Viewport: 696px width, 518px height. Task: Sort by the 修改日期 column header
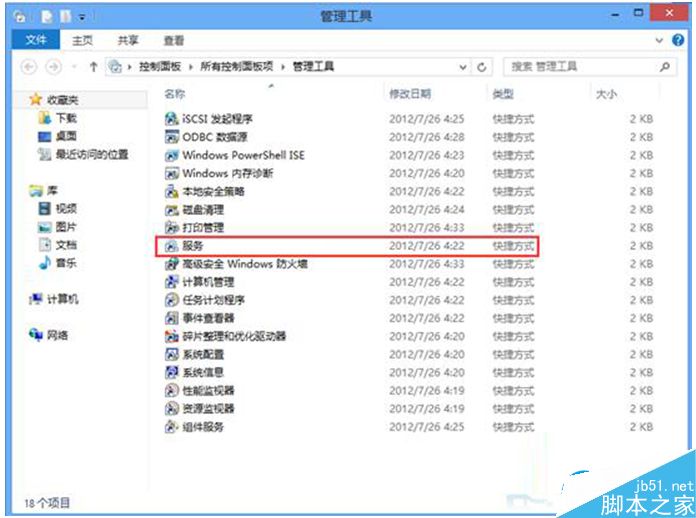click(410, 94)
